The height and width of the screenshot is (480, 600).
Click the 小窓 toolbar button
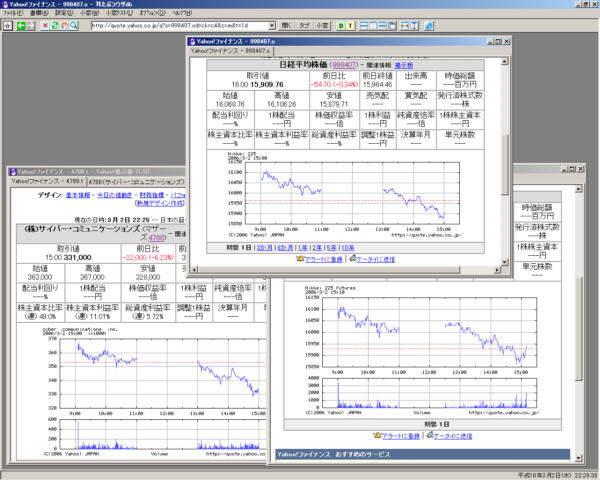(322, 26)
